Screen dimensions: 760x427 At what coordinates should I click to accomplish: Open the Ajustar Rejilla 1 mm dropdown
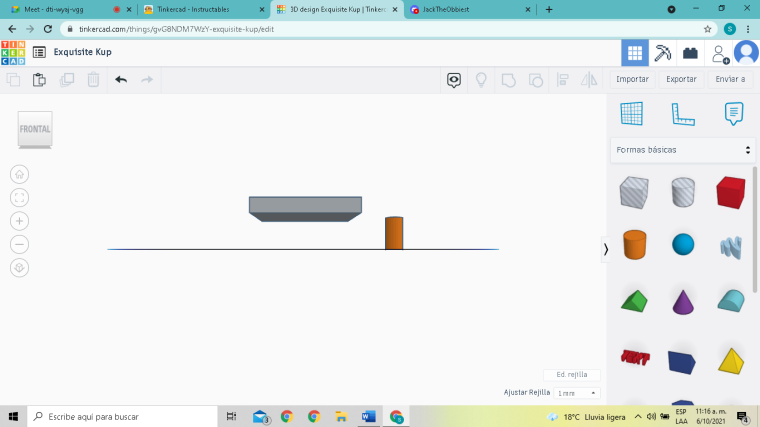577,393
